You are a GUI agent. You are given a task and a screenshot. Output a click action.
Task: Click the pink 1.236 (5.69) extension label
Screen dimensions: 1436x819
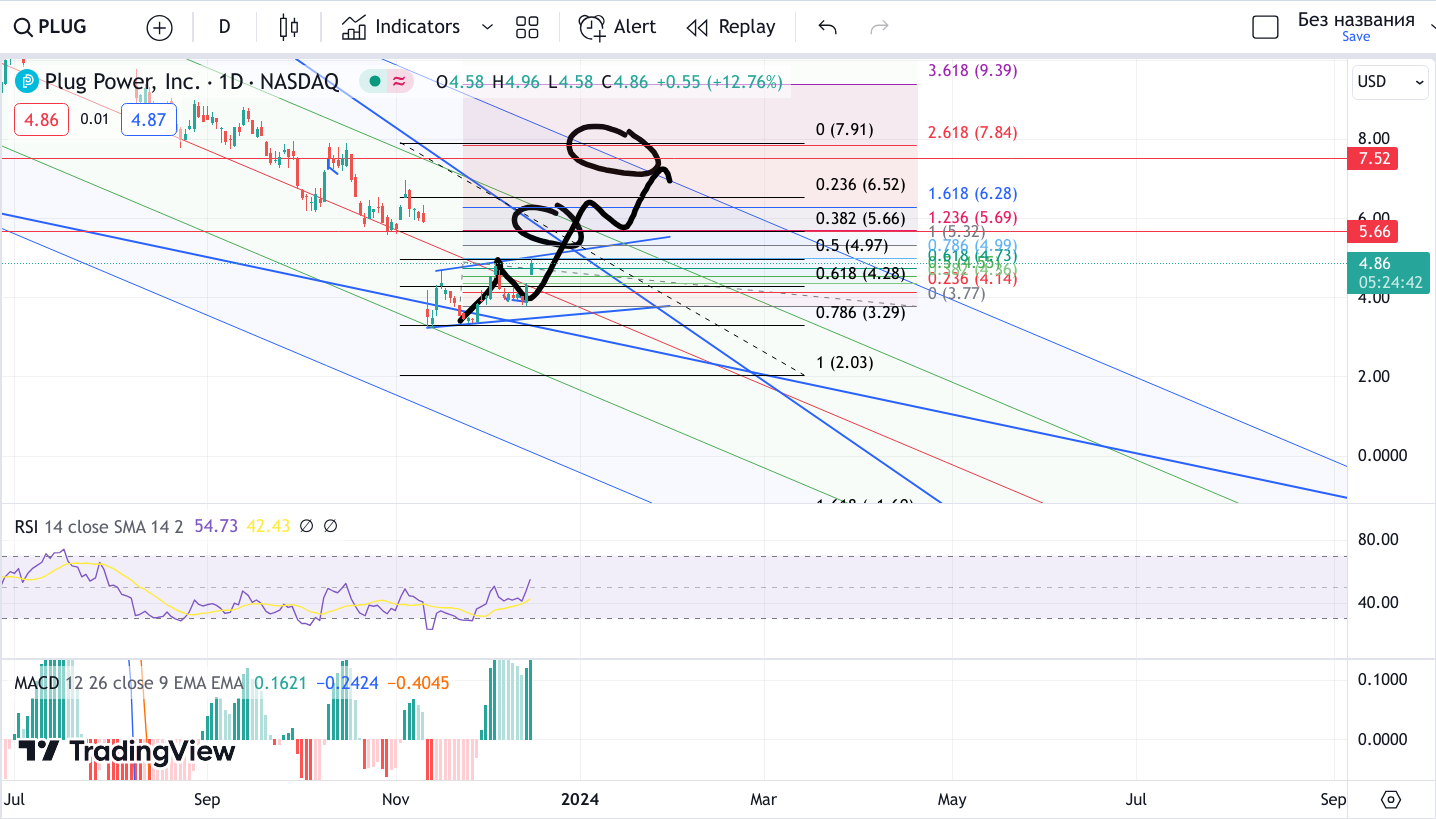click(973, 217)
